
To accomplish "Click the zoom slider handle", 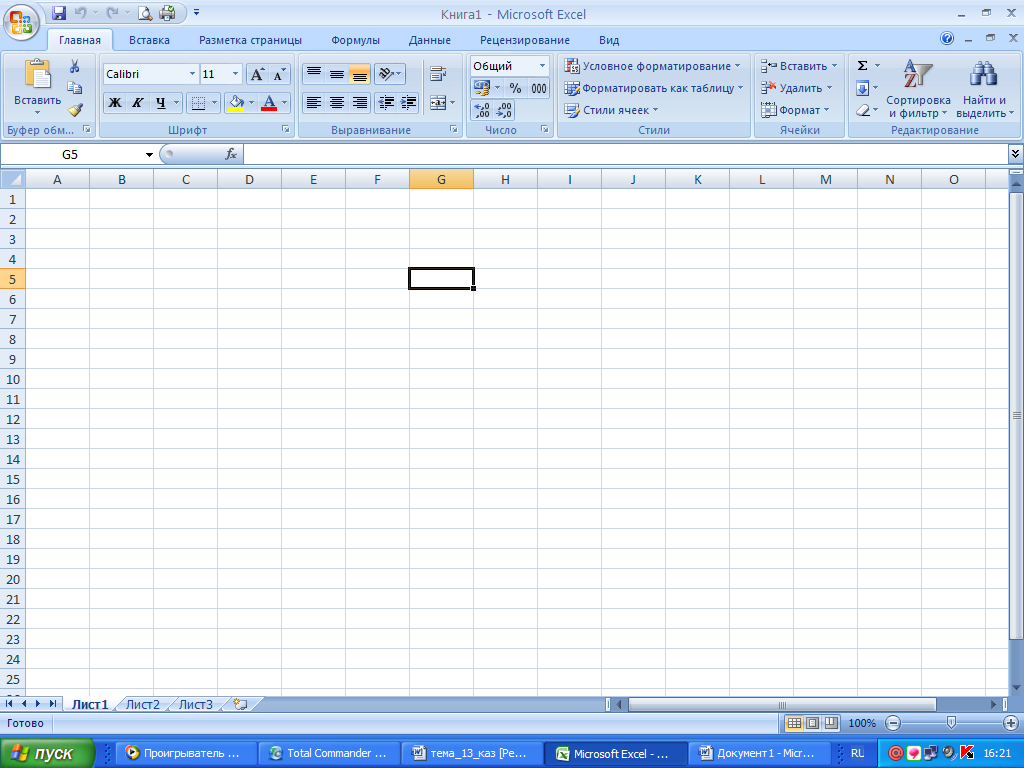I will pyautogui.click(x=952, y=723).
